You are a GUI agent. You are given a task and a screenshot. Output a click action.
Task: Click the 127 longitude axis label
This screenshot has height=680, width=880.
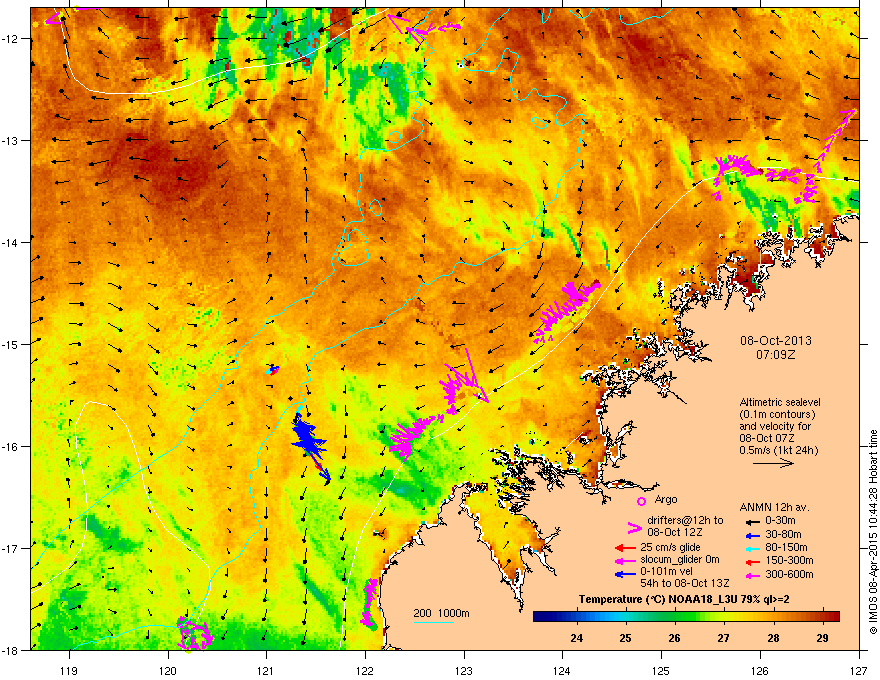(x=859, y=670)
